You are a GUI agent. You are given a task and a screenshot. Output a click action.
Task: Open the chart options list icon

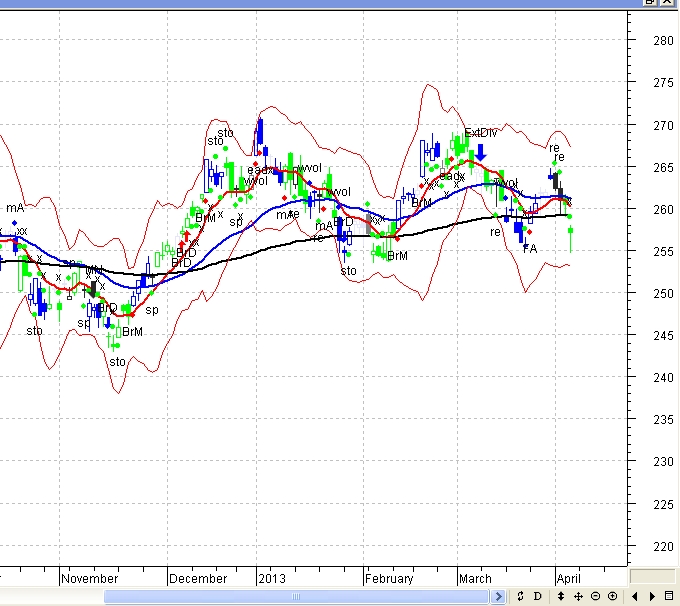pos(670,597)
